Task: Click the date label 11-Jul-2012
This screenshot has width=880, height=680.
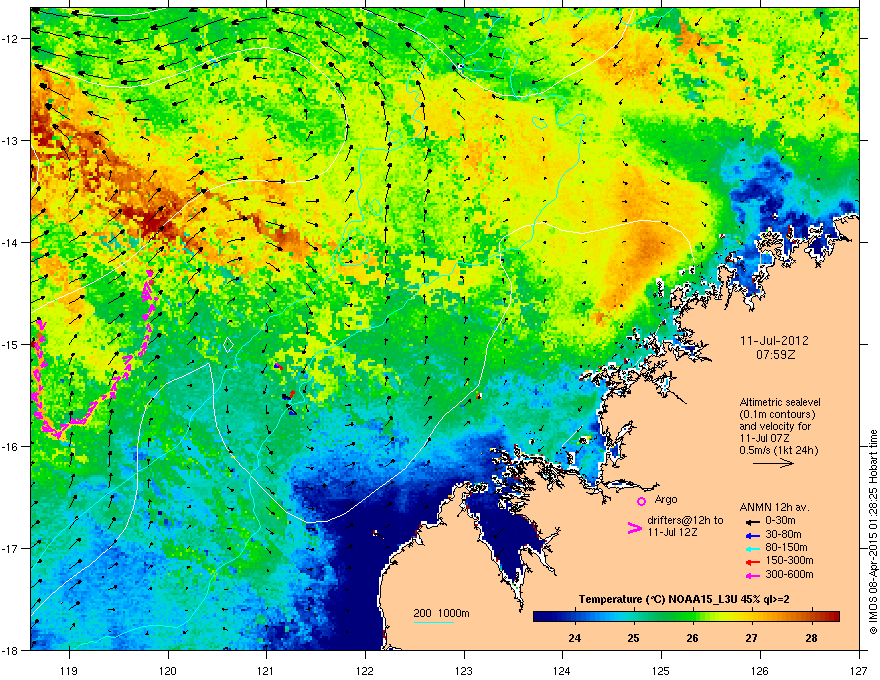Action: [774, 341]
